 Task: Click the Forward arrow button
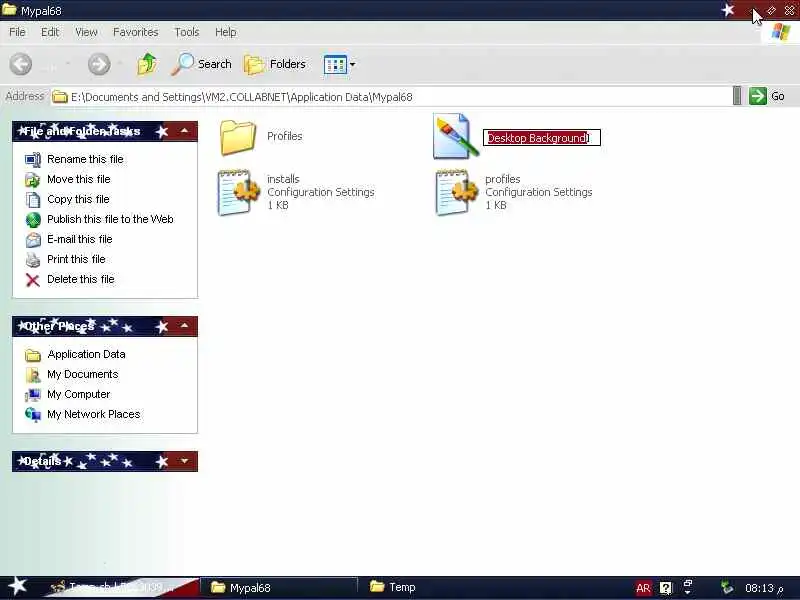point(99,64)
